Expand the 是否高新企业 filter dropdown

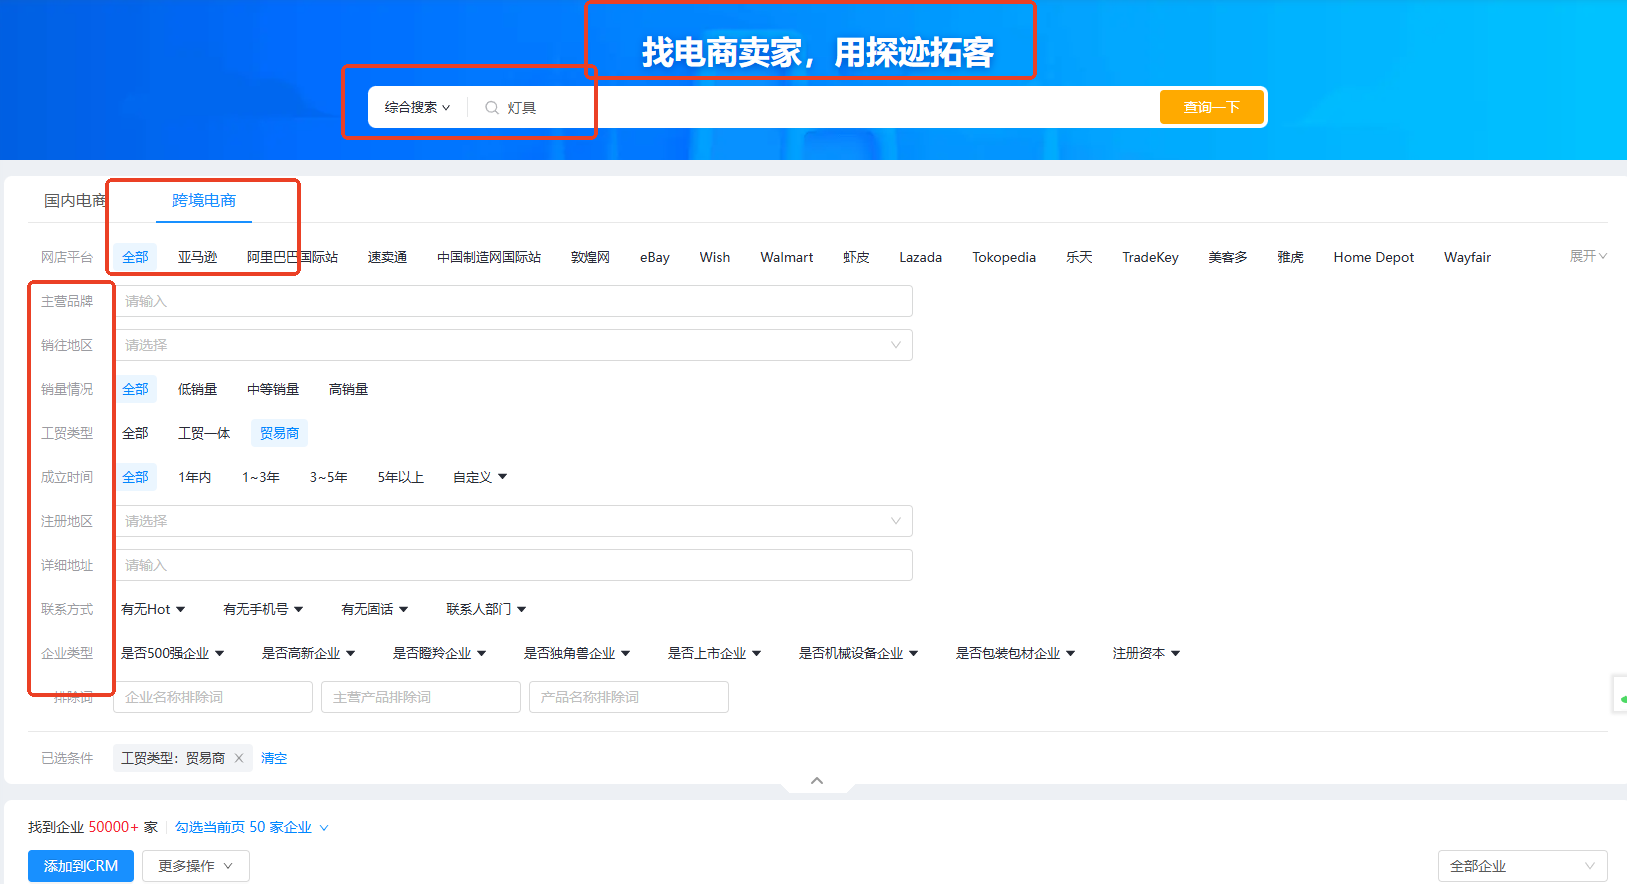coord(308,653)
